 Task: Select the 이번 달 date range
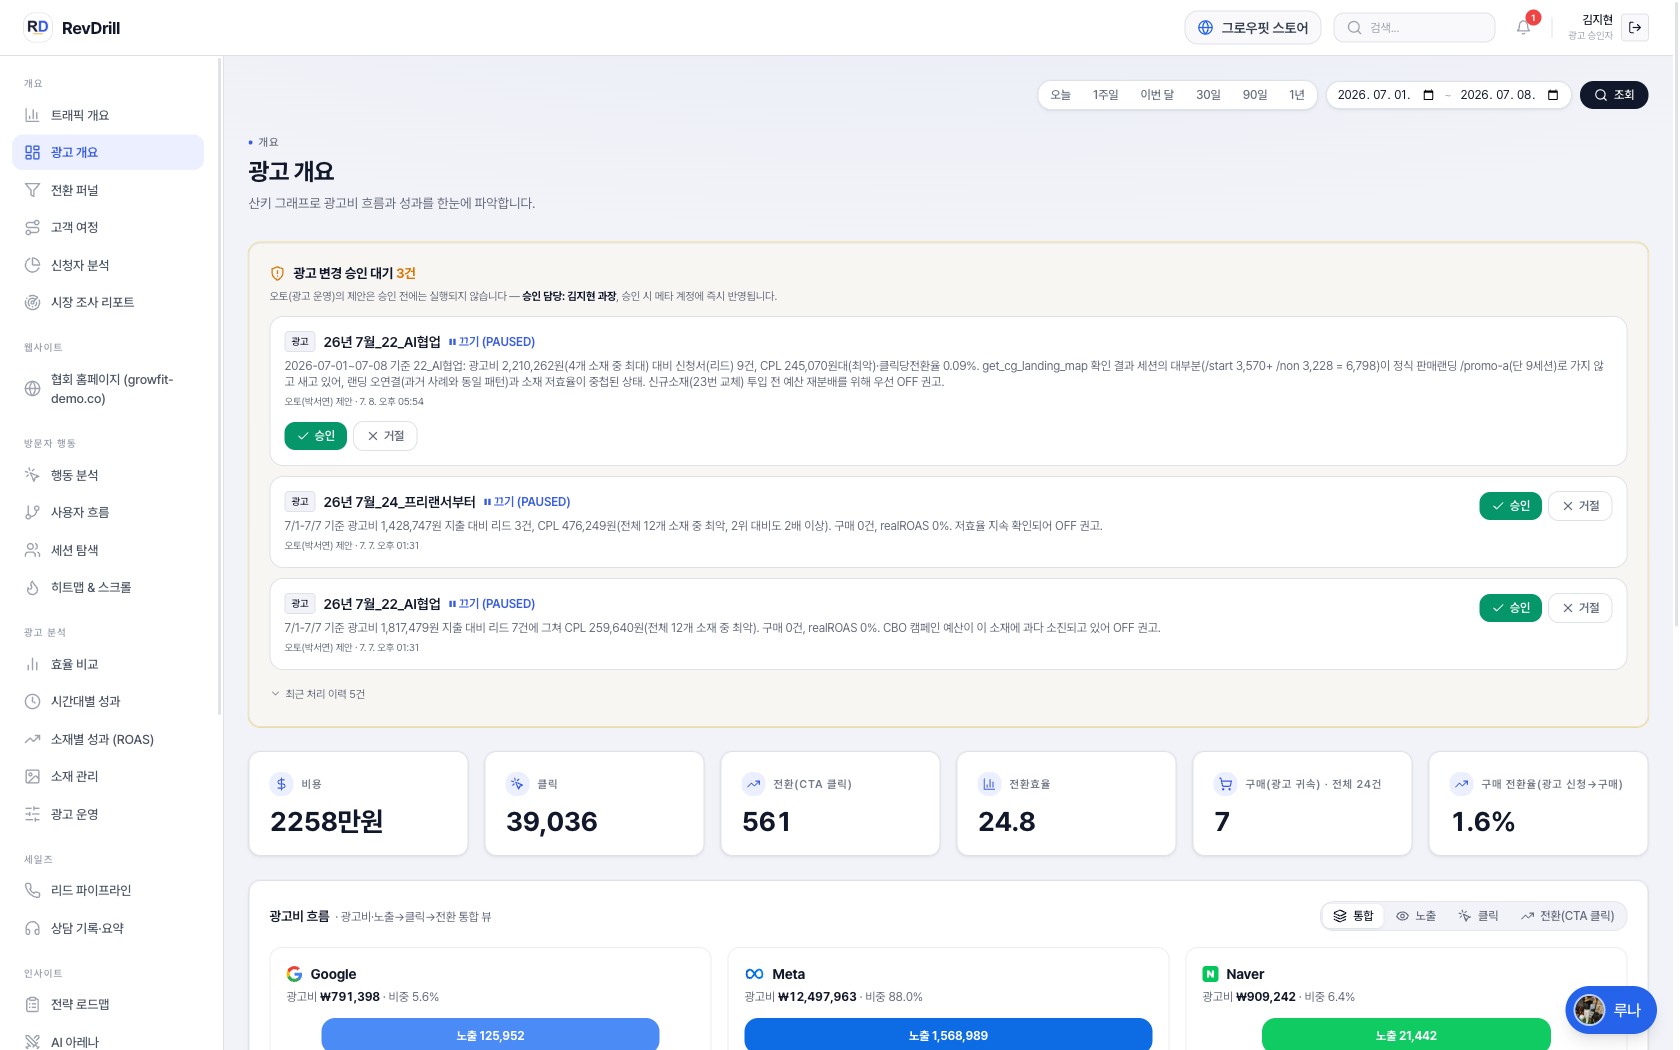click(x=1157, y=95)
